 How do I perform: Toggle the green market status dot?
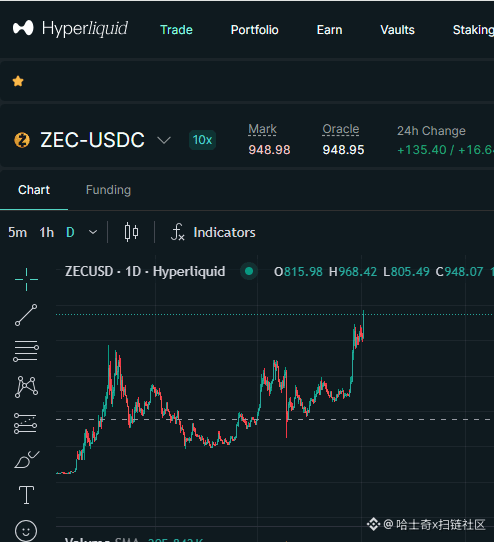pos(249,271)
